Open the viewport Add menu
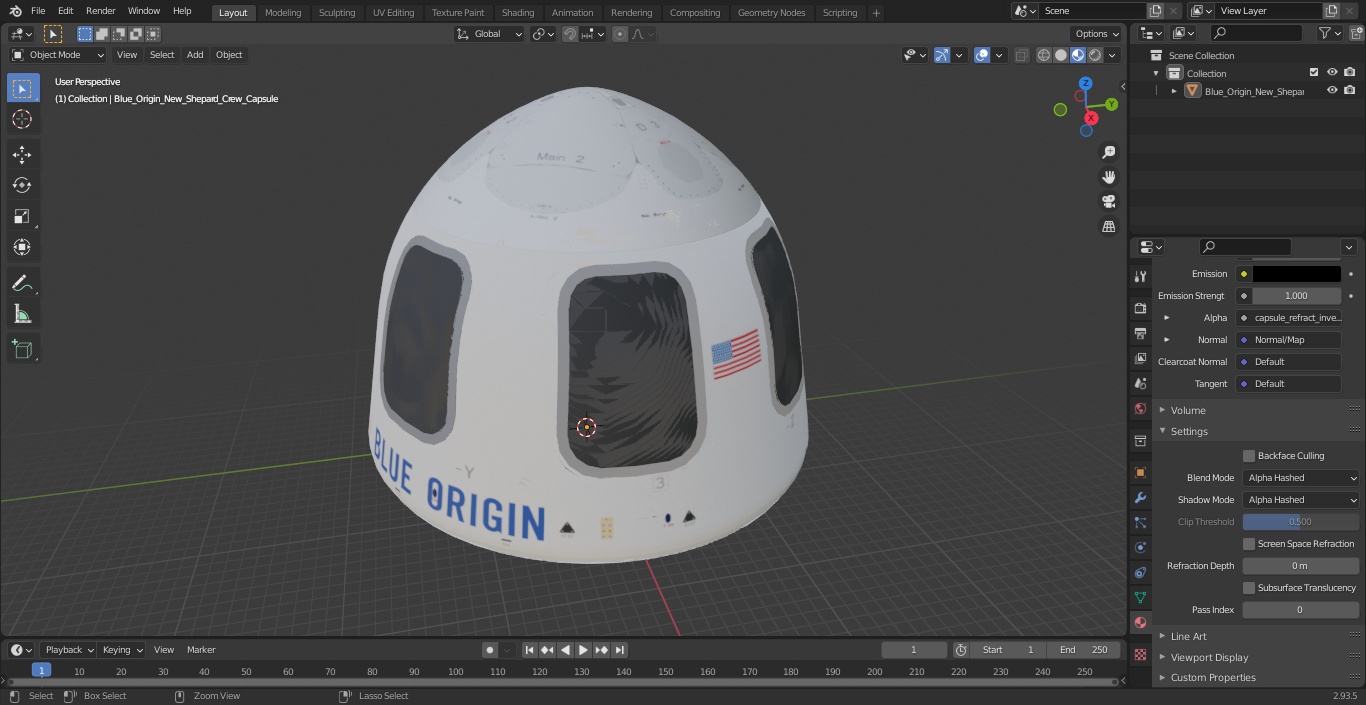The height and width of the screenshot is (705, 1366). (x=195, y=55)
